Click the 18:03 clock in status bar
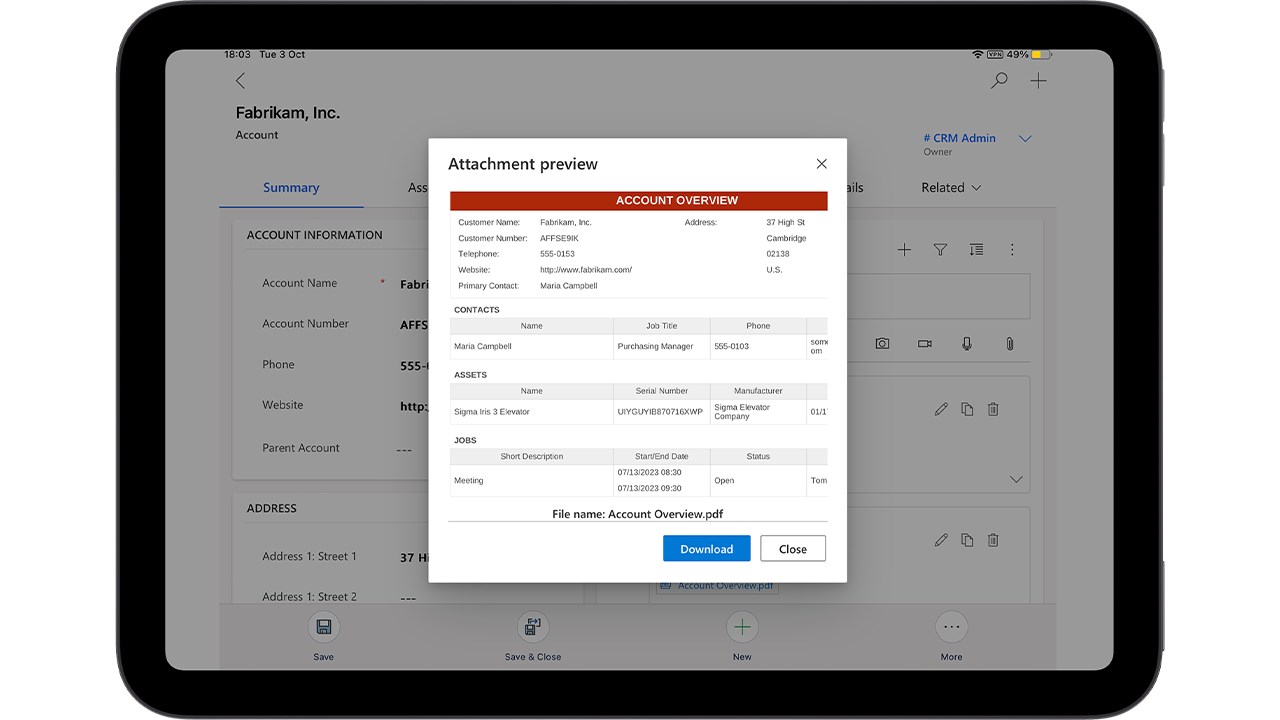The height and width of the screenshot is (720, 1280). click(237, 54)
